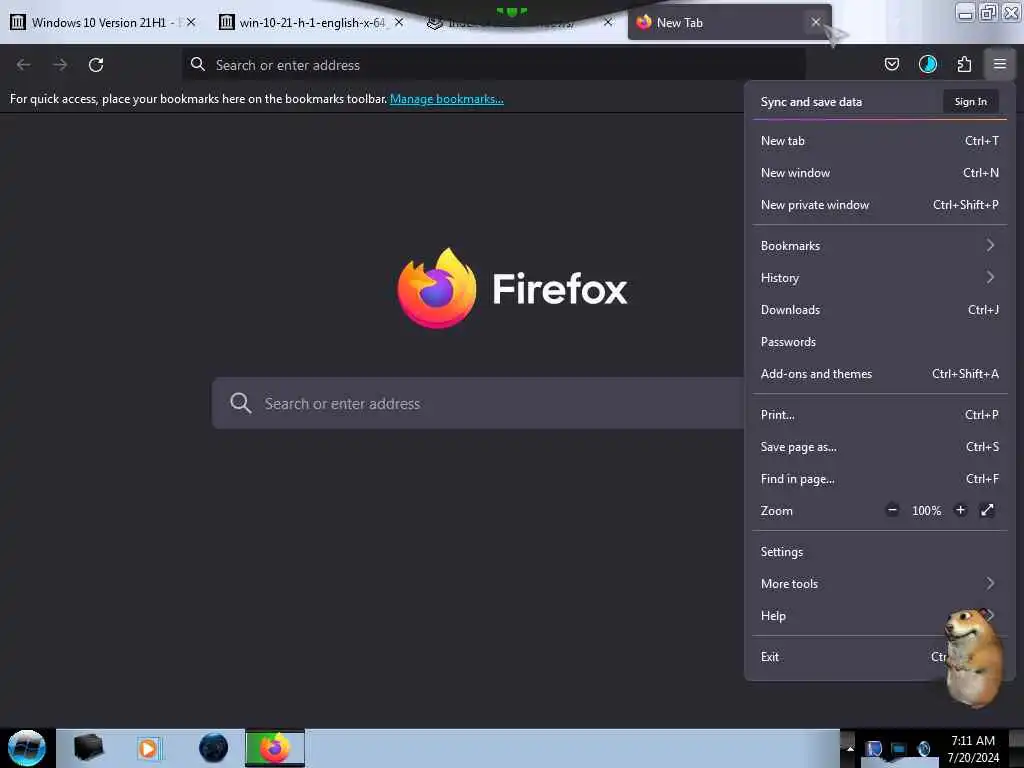Screen dimensions: 1024x768
Task: Click the Firefox account avatar icon
Action: pyautogui.click(x=928, y=64)
